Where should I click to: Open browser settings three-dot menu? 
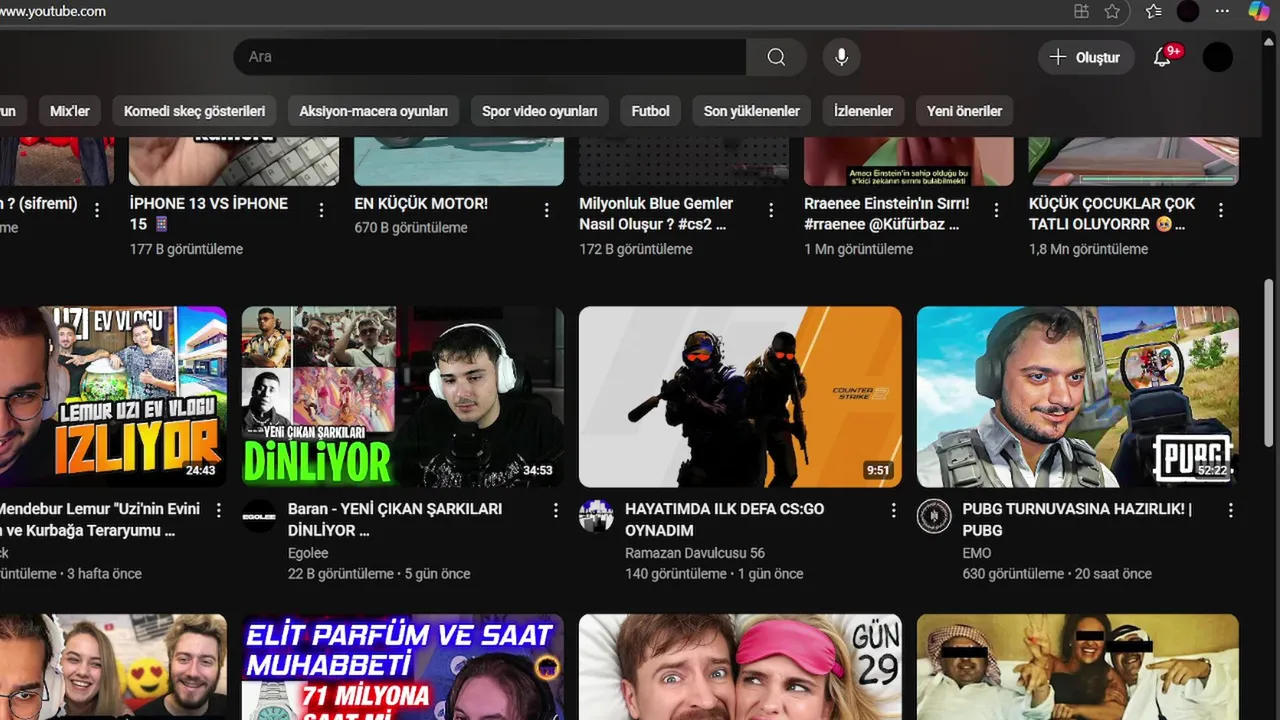pos(1222,11)
